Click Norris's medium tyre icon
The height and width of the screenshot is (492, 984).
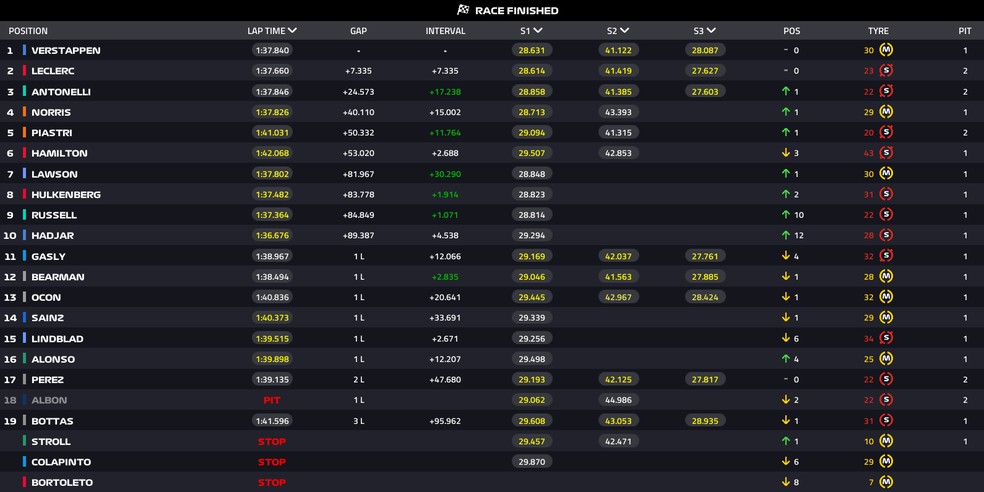point(886,112)
